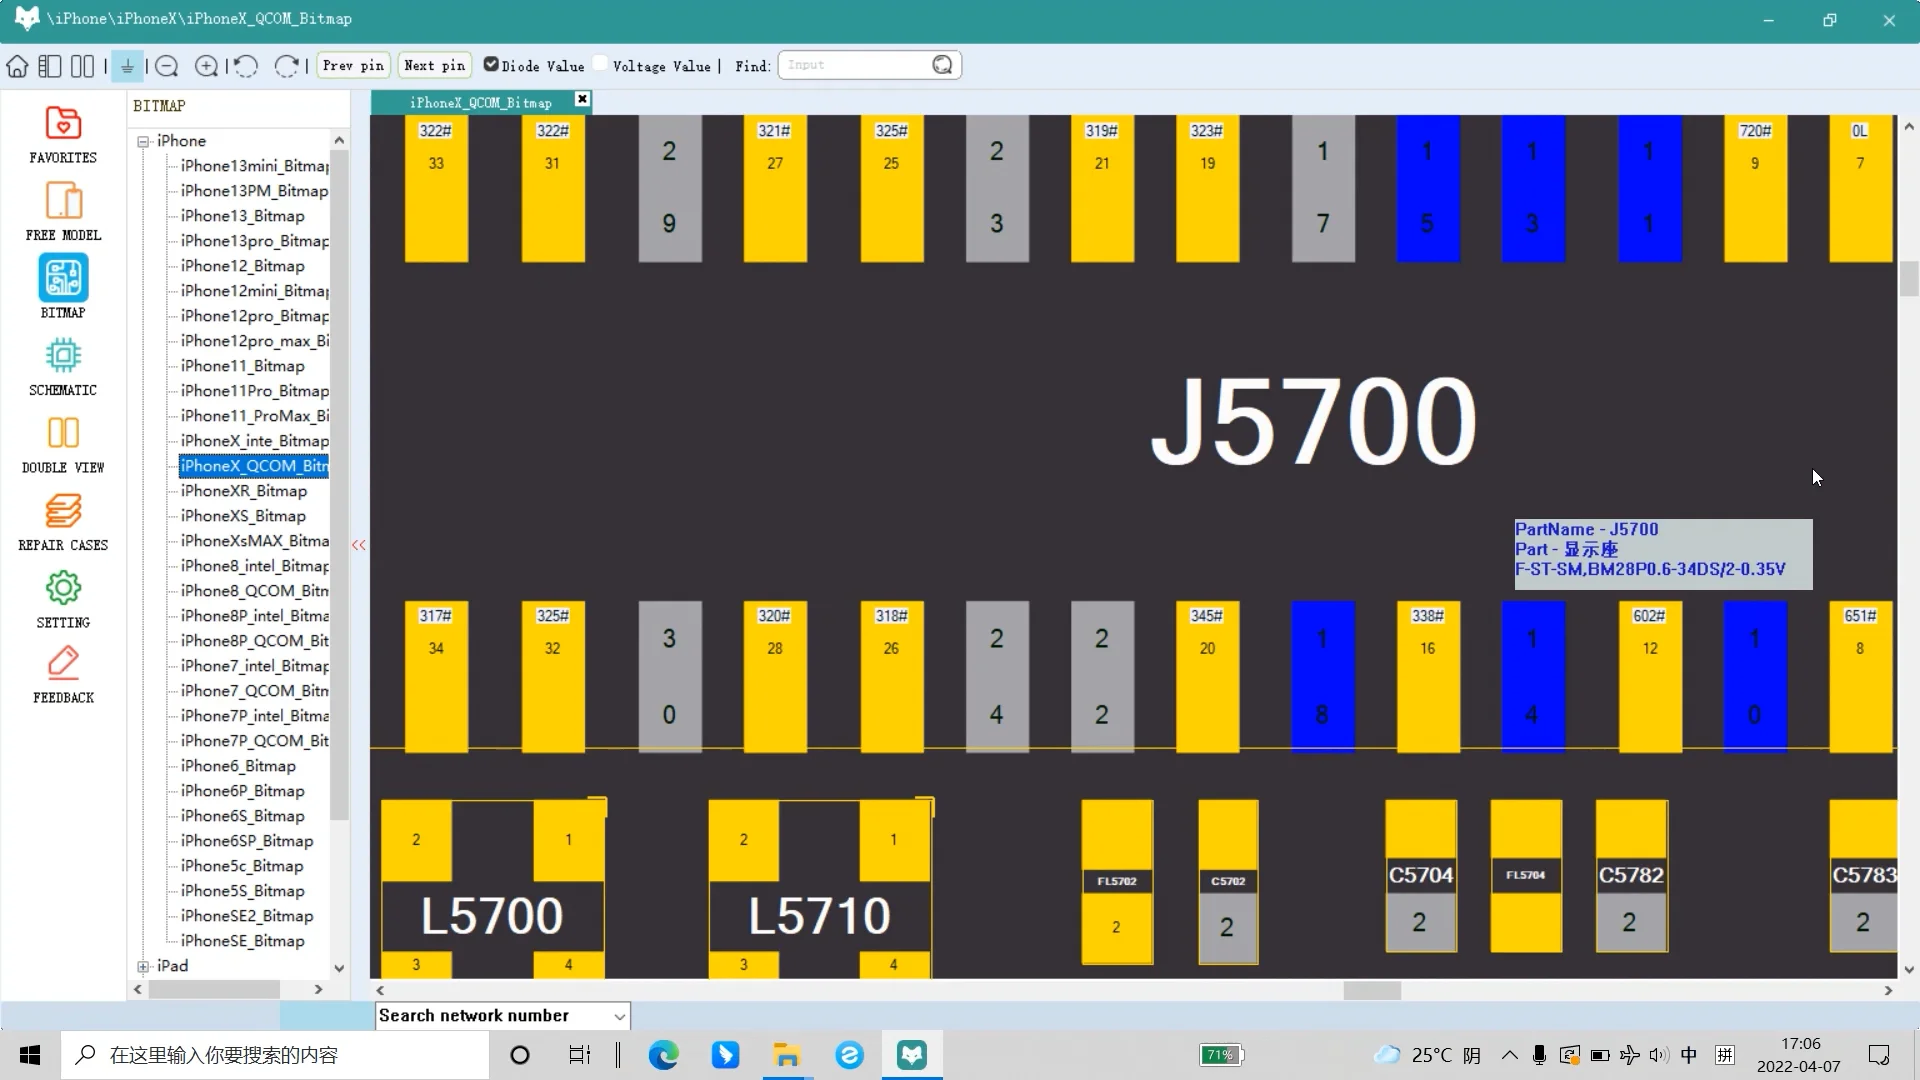
Task: Open the Schematic section in sidebar
Action: tap(63, 367)
